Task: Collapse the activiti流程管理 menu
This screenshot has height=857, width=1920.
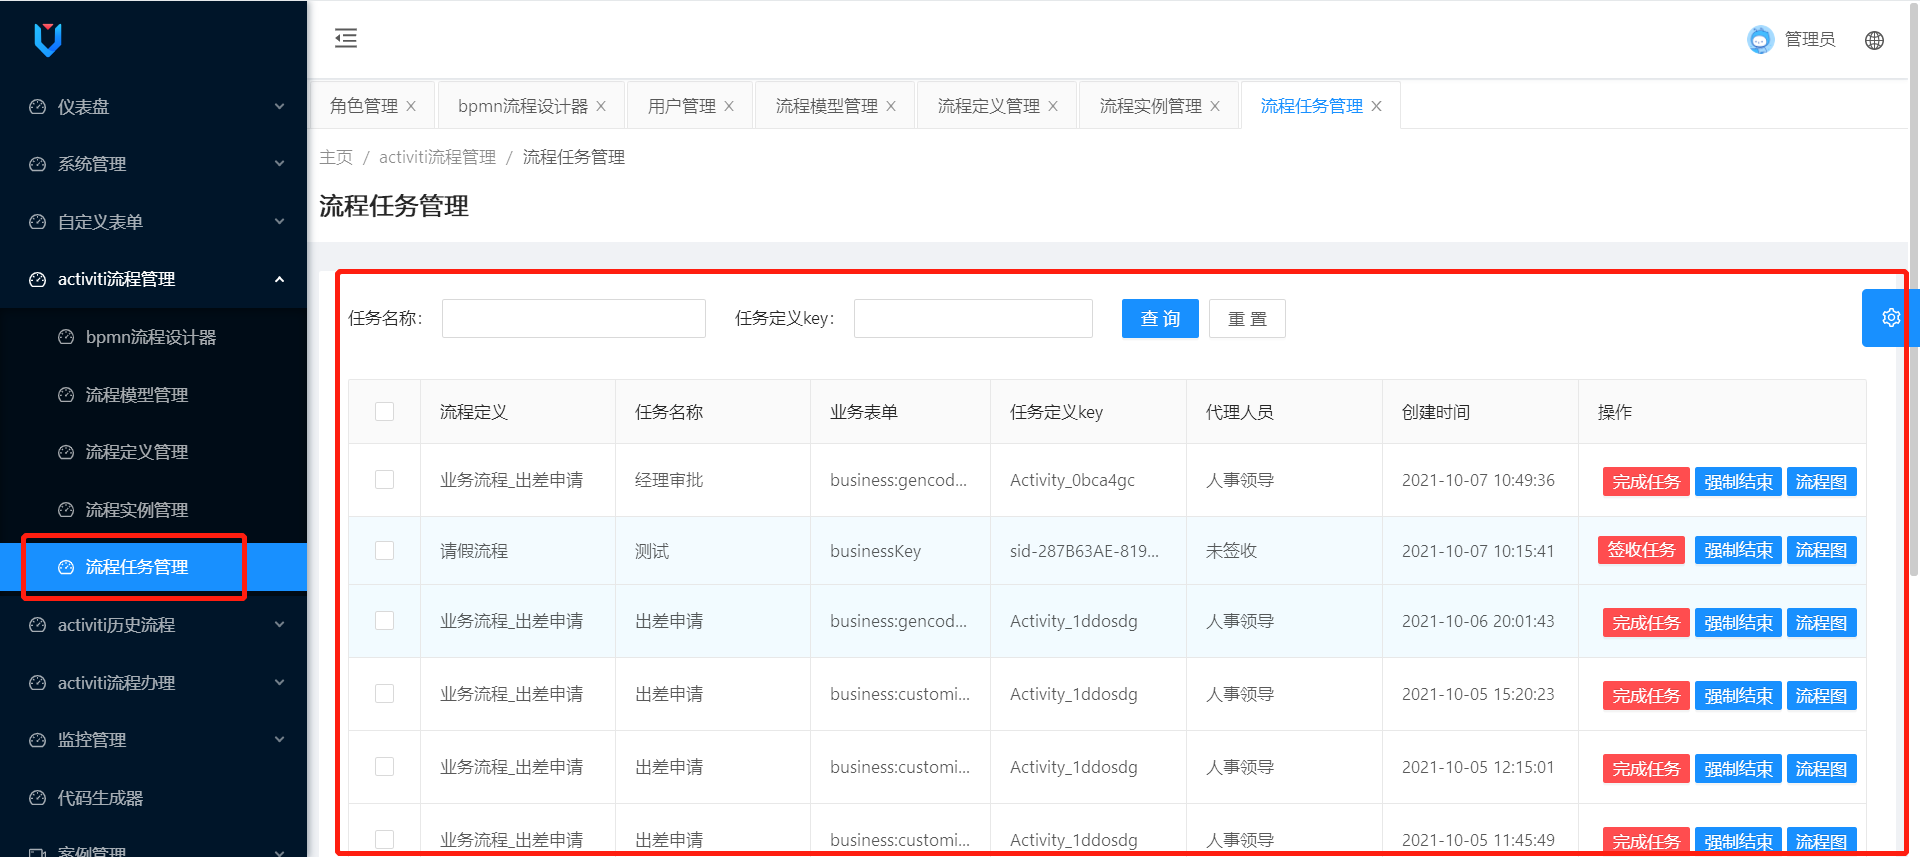Action: tap(279, 280)
